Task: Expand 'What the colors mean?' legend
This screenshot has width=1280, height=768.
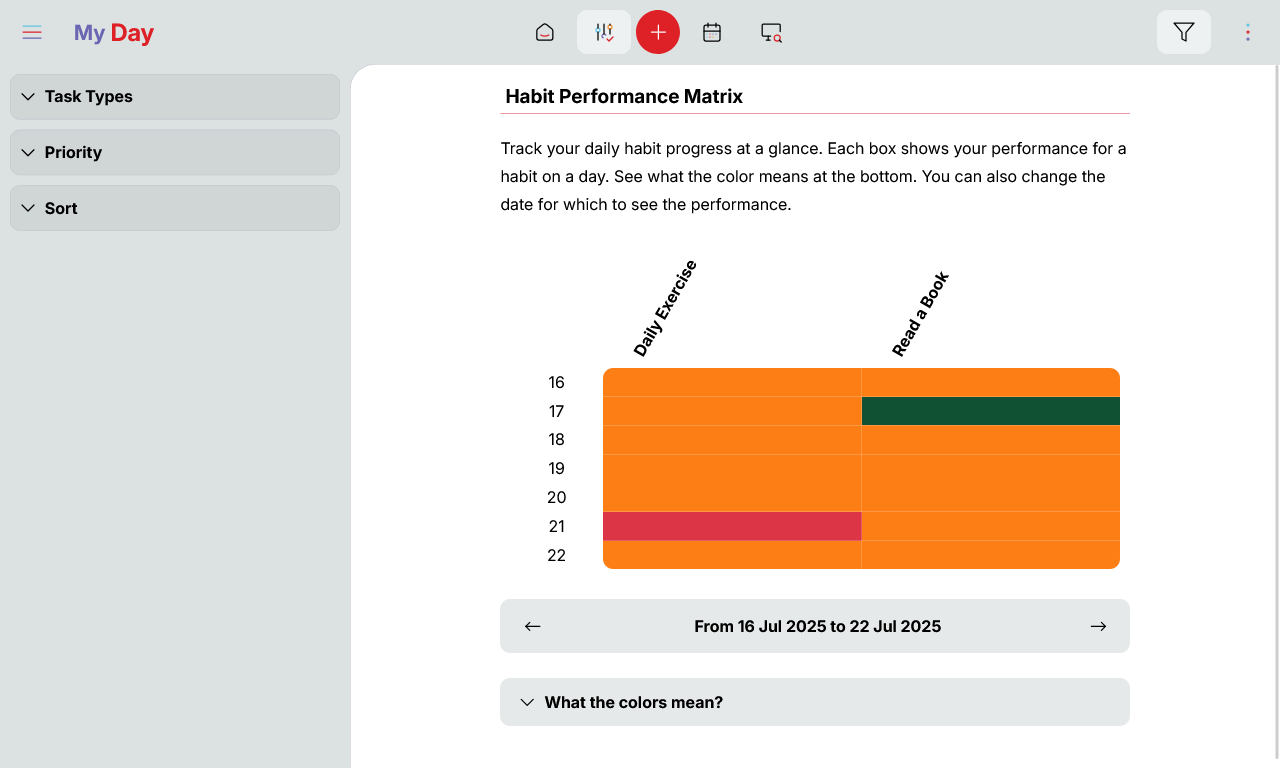Action: pyautogui.click(x=814, y=702)
